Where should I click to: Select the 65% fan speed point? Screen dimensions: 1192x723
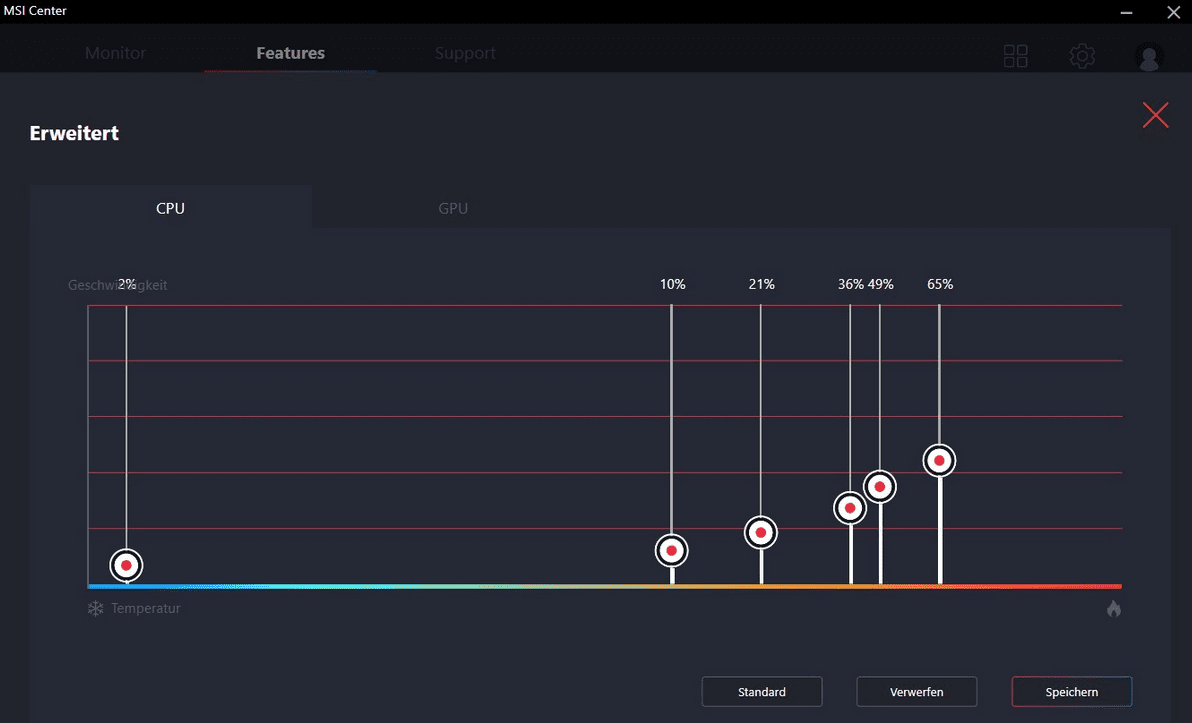[x=940, y=460]
